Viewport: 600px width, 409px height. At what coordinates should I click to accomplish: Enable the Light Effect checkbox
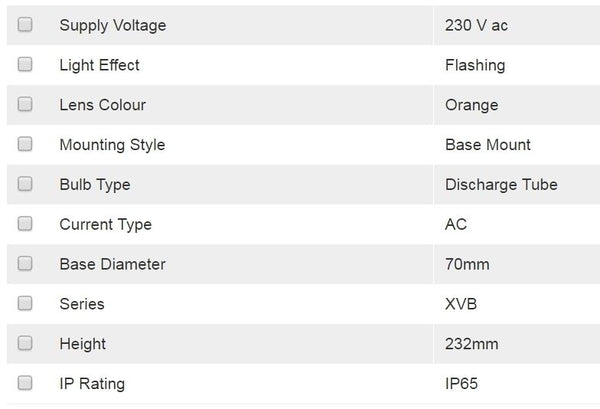(x=25, y=65)
